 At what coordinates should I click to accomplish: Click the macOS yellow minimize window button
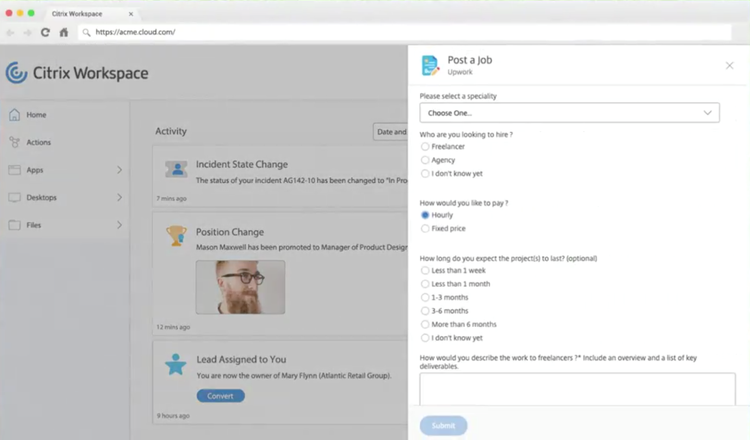coord(20,13)
